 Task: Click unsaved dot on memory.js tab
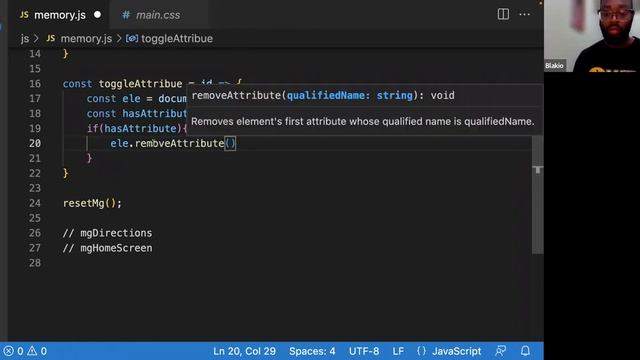(97, 15)
